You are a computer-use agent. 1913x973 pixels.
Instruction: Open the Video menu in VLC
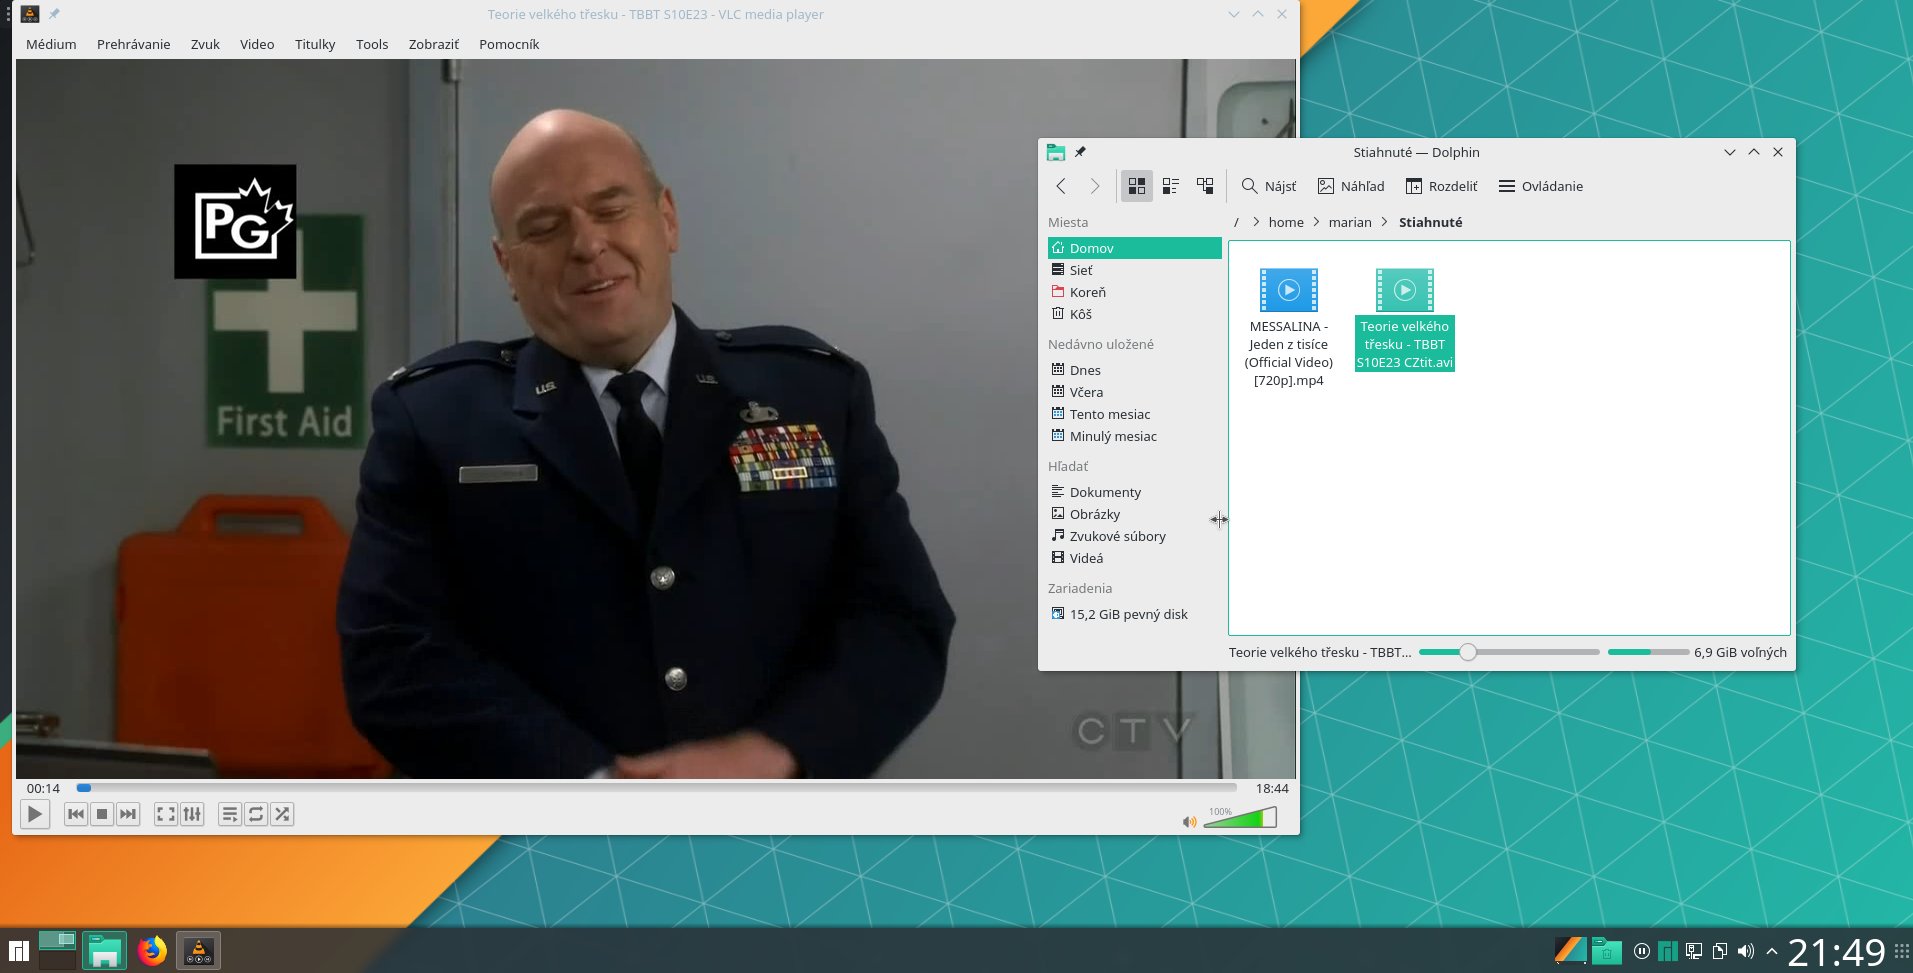(x=257, y=44)
